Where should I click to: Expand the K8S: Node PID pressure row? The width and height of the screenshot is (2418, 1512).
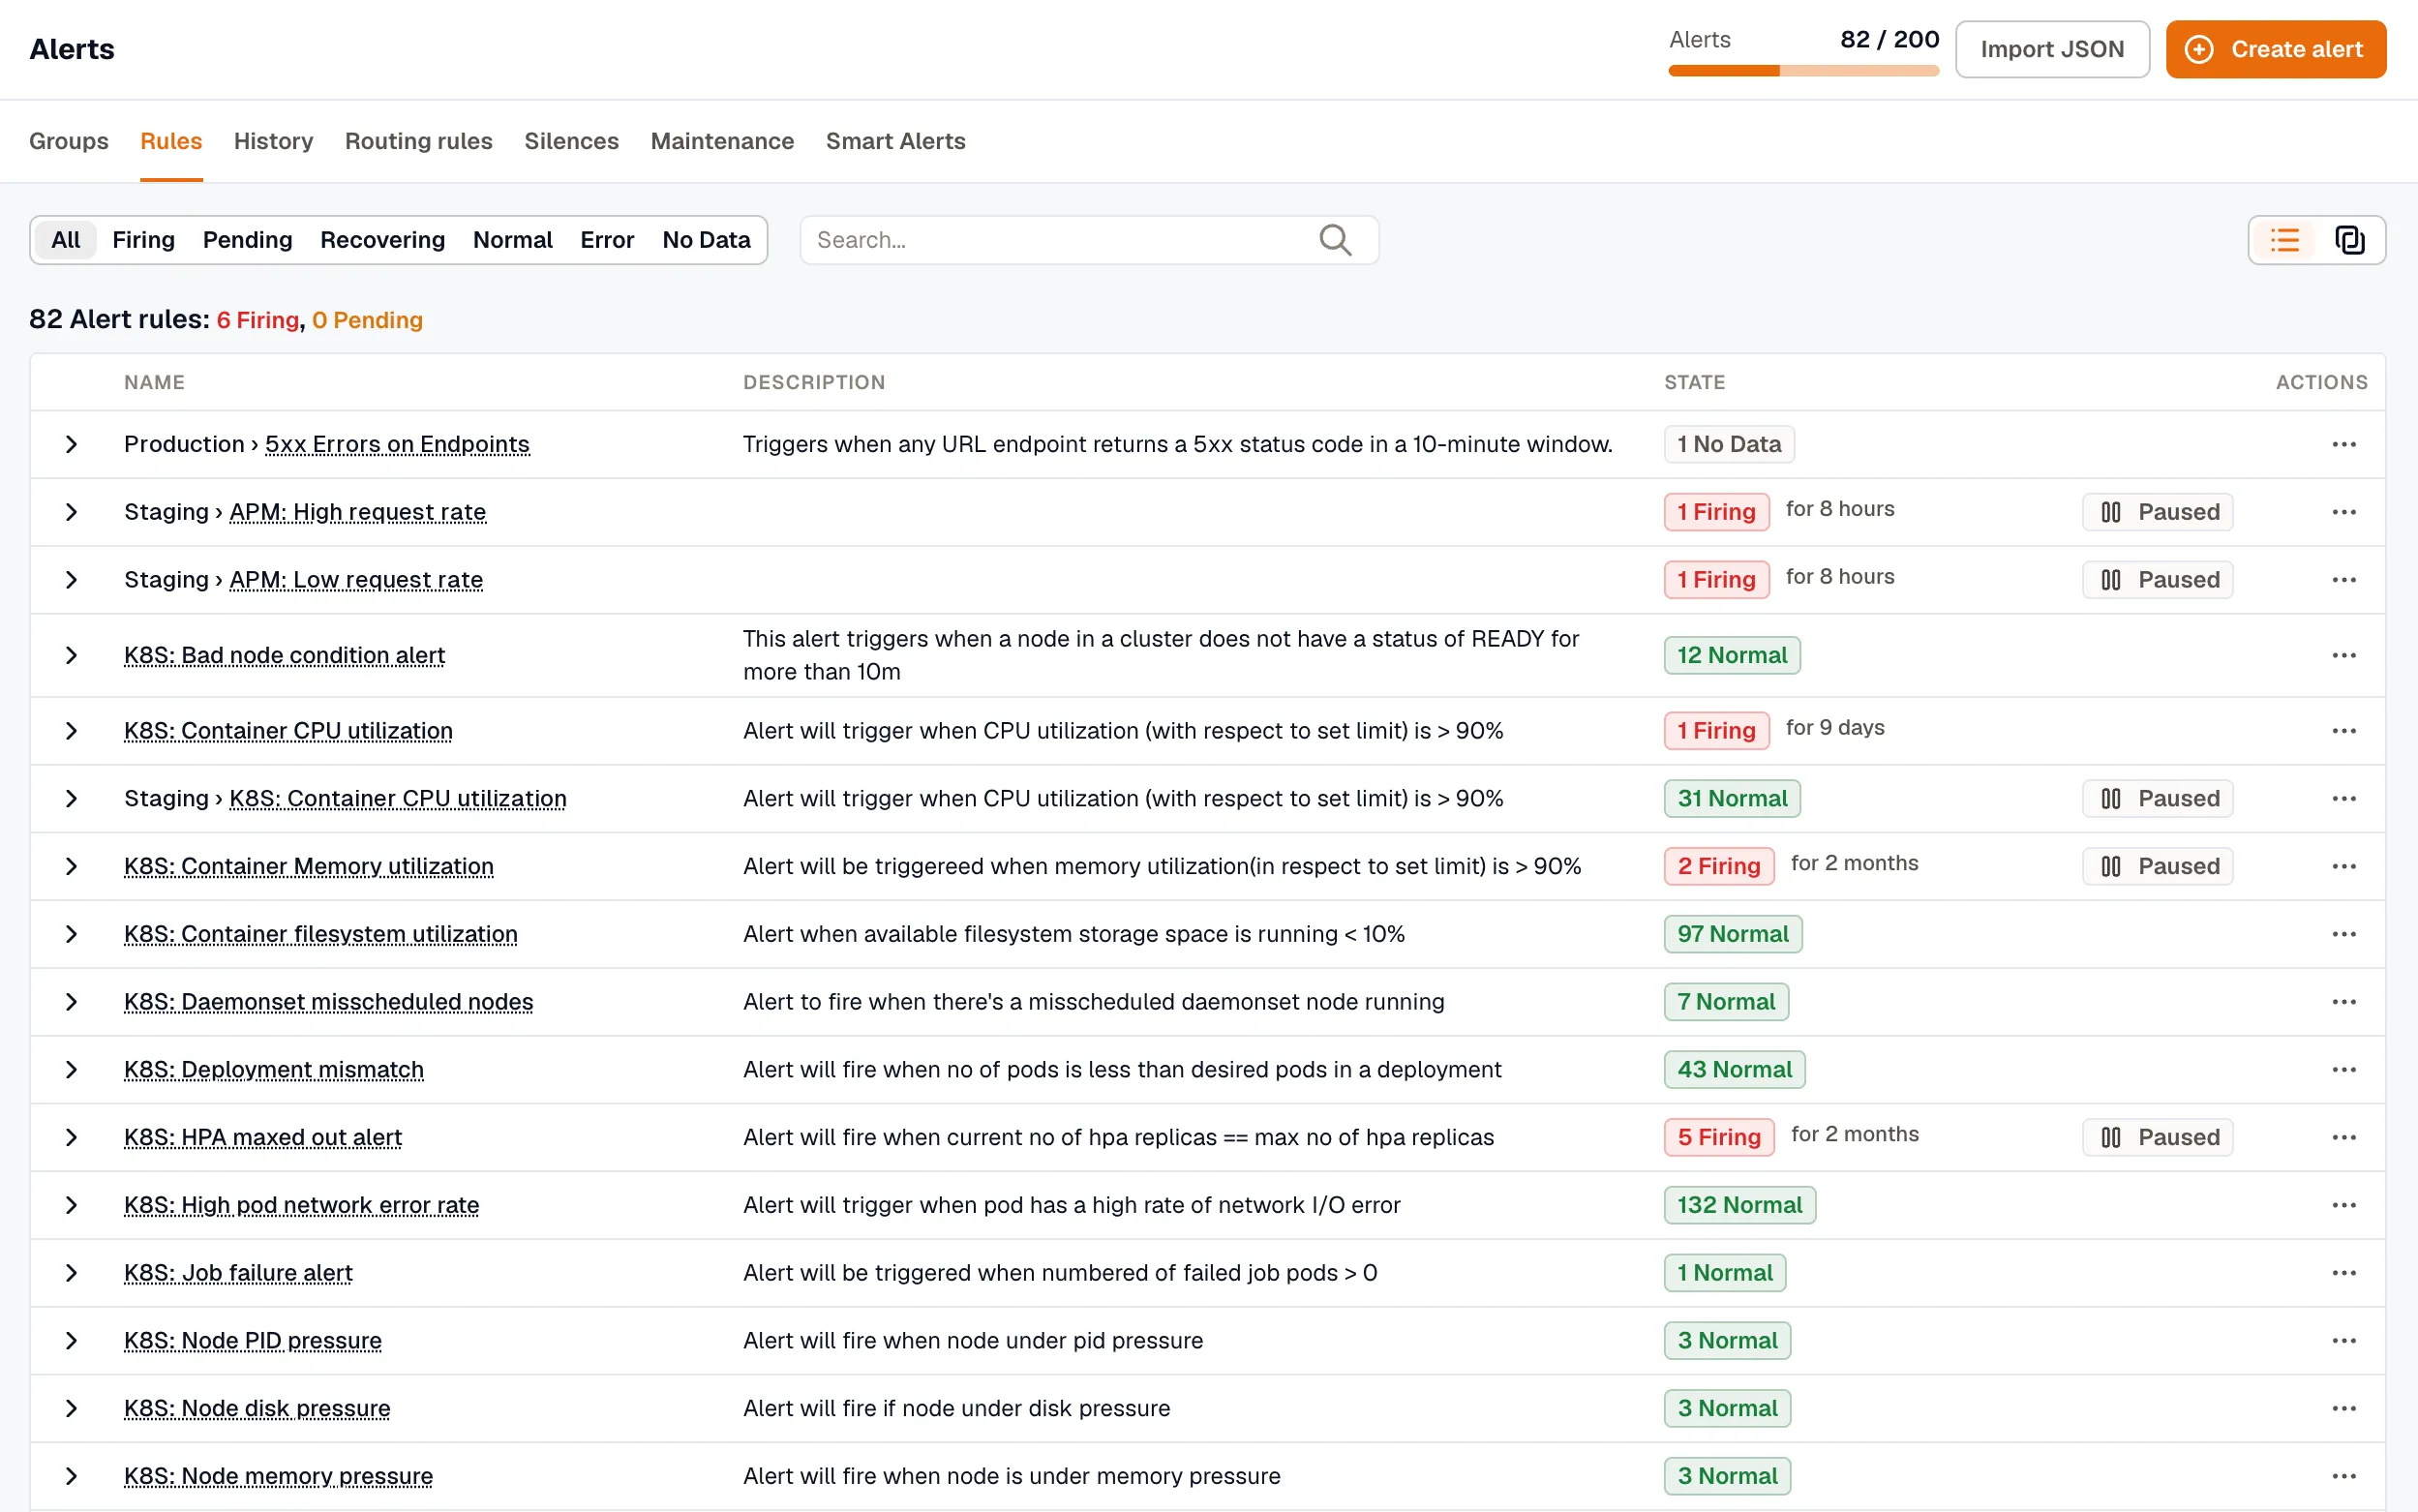tap(71, 1340)
